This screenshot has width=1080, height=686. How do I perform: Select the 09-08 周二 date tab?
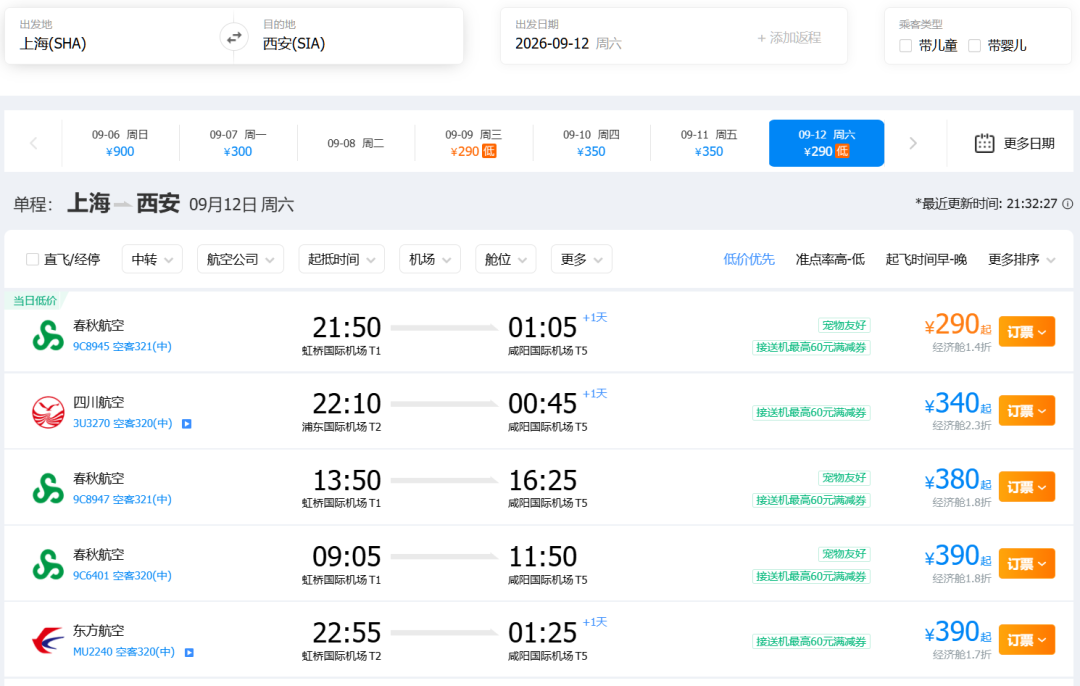pos(355,143)
